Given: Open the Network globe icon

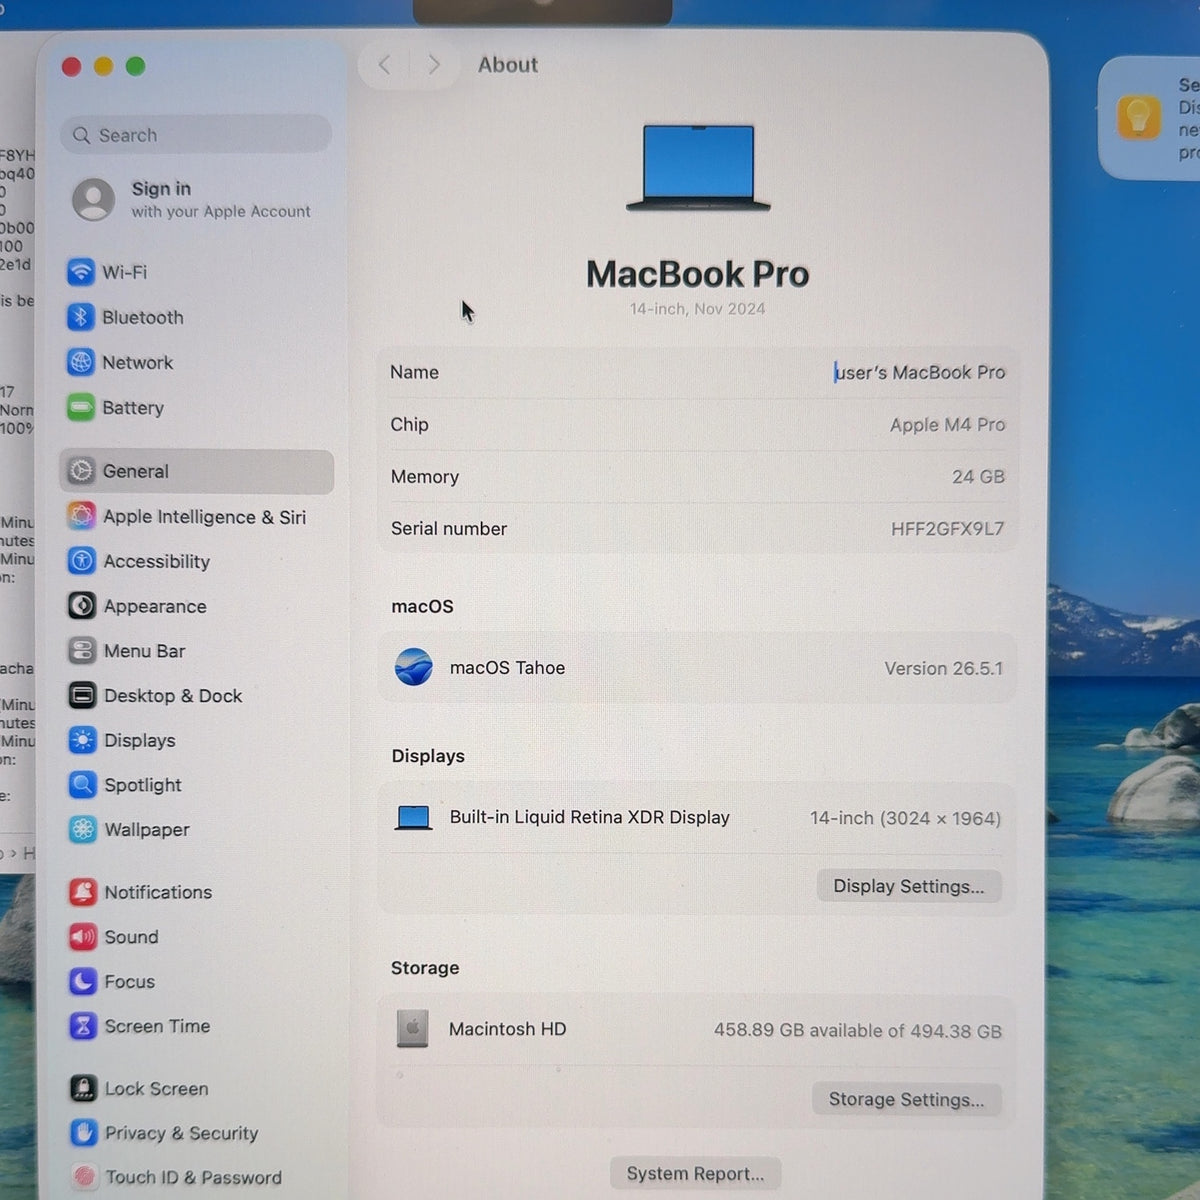Looking at the screenshot, I should coord(81,362).
